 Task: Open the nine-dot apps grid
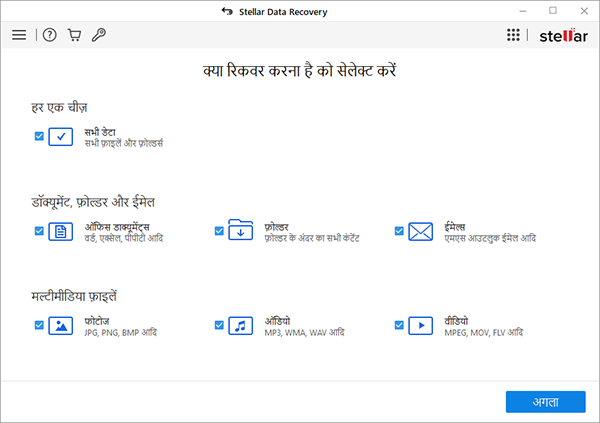tap(513, 35)
